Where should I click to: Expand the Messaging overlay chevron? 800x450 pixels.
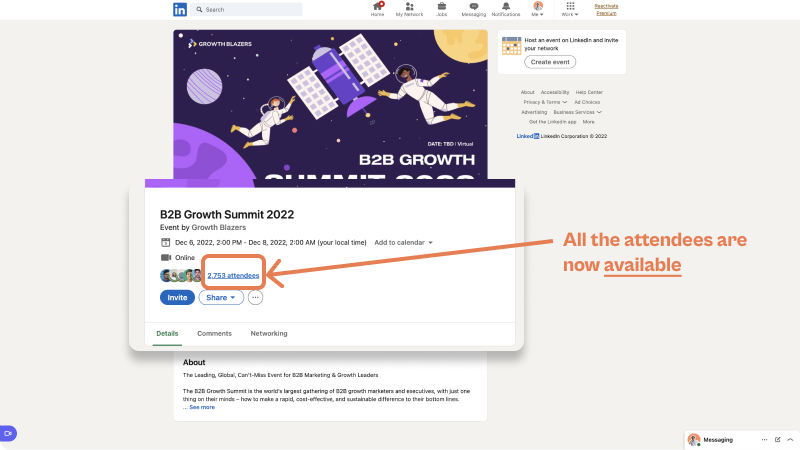(790, 440)
